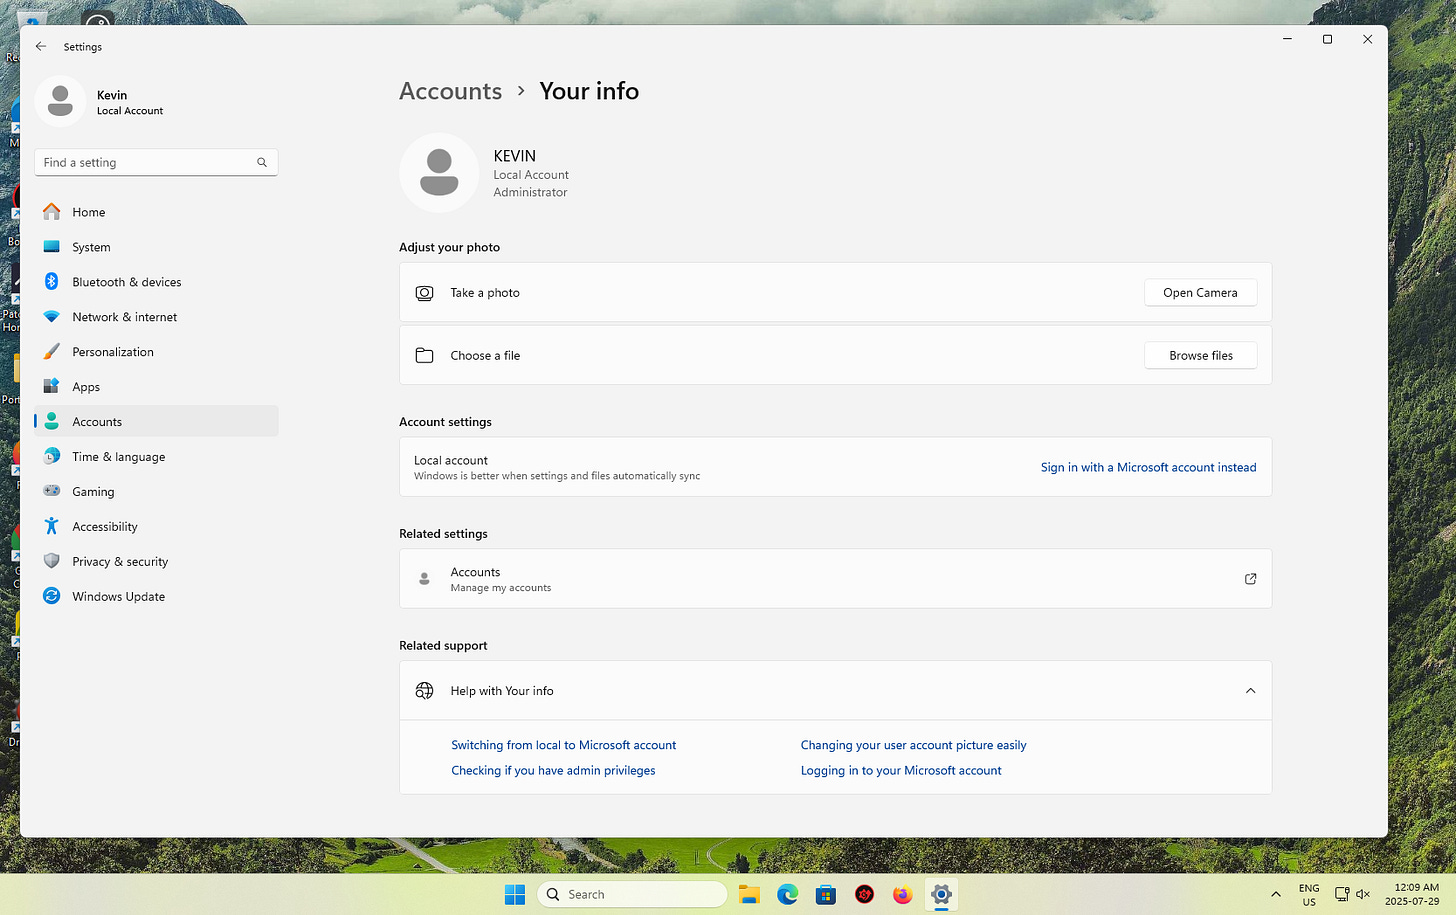Click the Time & language clock icon
The width and height of the screenshot is (1456, 915).
coord(52,456)
